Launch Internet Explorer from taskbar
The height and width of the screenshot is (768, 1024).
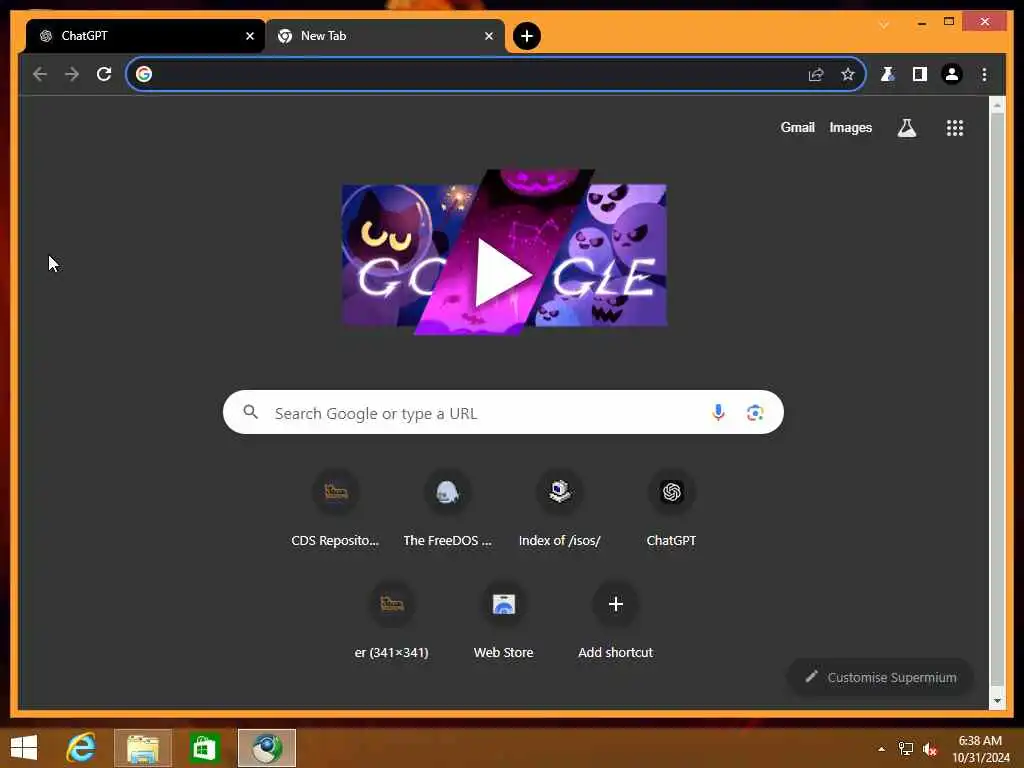point(81,748)
